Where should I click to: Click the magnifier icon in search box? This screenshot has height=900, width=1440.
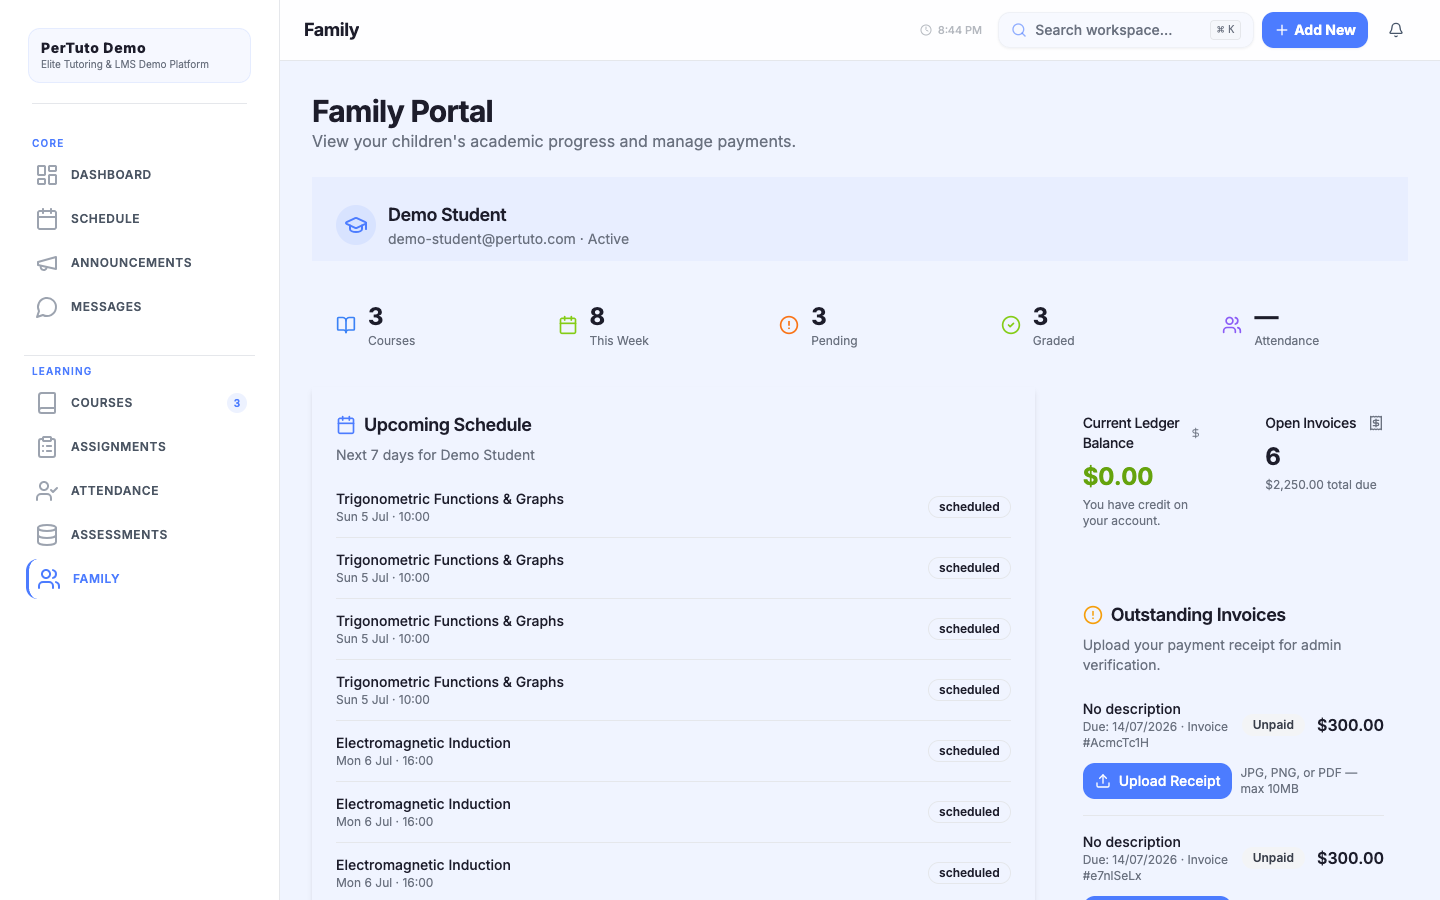[1019, 30]
